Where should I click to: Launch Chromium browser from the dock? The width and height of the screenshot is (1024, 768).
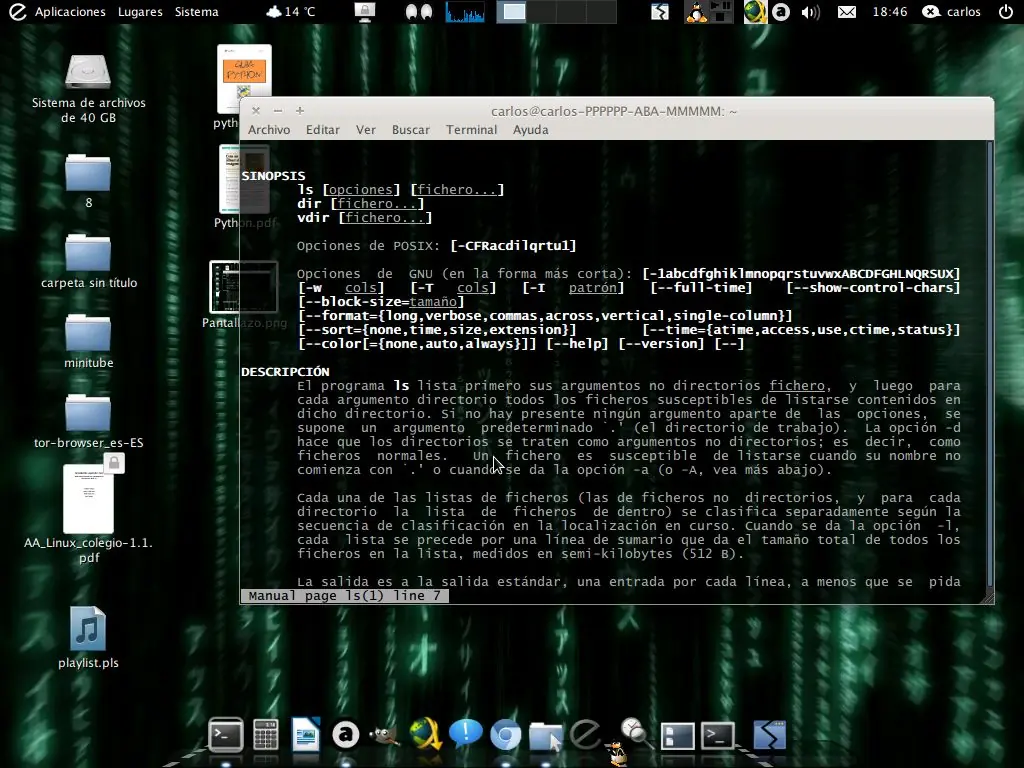505,735
